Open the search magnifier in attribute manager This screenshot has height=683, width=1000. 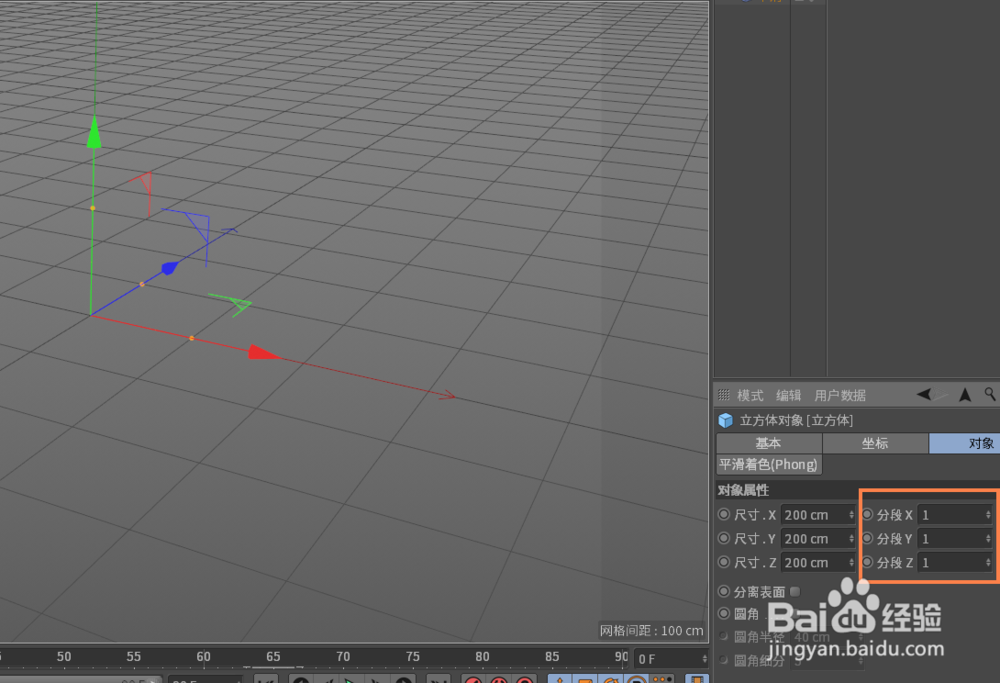990,394
